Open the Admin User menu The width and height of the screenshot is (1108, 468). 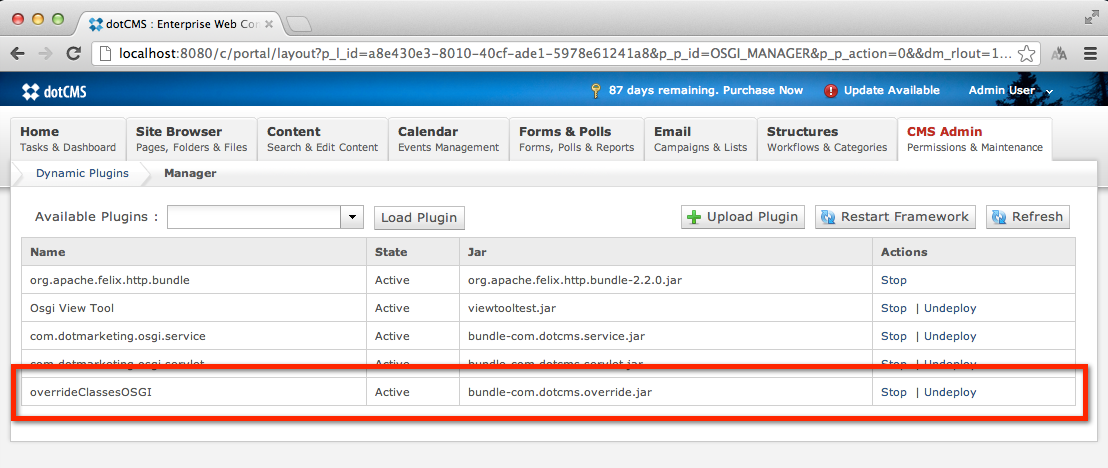tap(1010, 91)
